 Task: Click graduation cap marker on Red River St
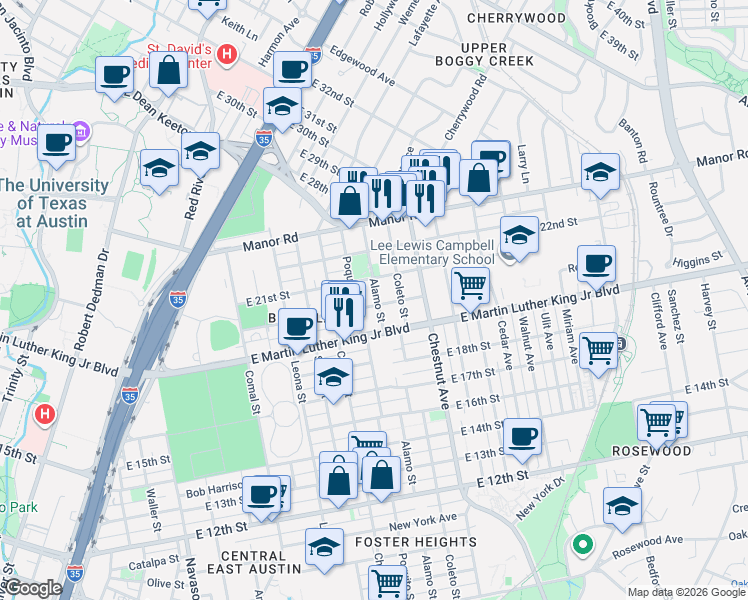pyautogui.click(x=200, y=153)
